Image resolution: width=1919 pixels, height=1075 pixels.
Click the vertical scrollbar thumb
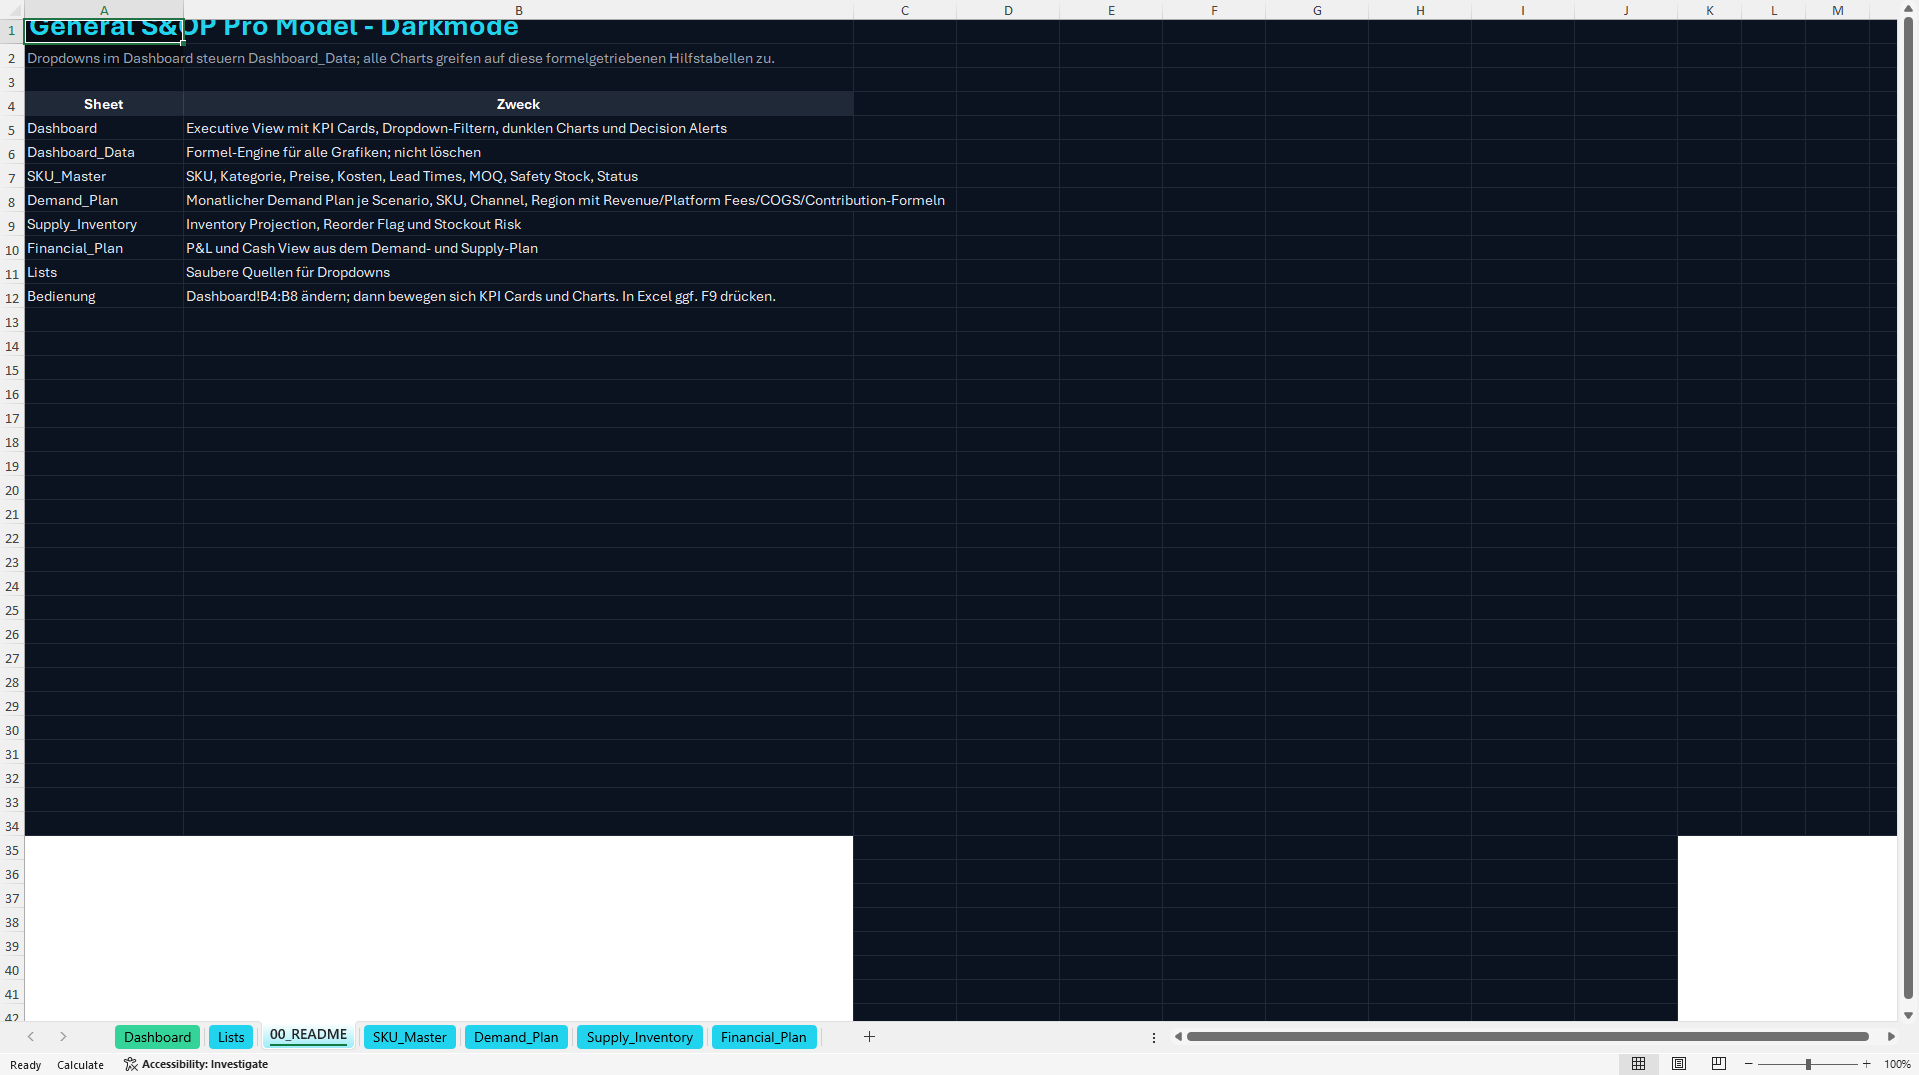[1908, 510]
